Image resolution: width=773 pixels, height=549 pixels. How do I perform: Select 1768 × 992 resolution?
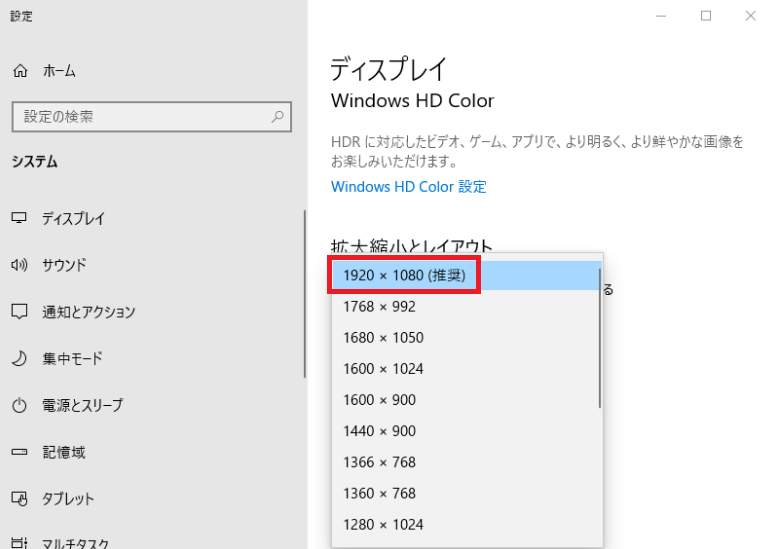coord(466,307)
